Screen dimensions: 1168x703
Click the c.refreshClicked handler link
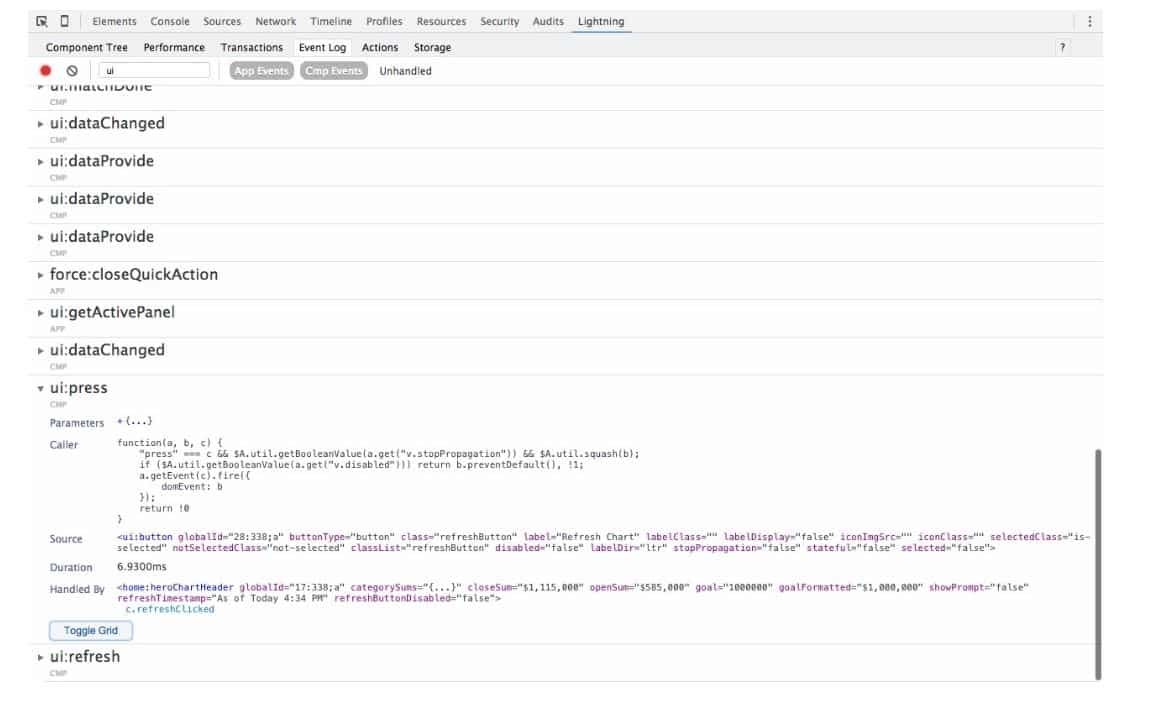[x=169, y=609]
